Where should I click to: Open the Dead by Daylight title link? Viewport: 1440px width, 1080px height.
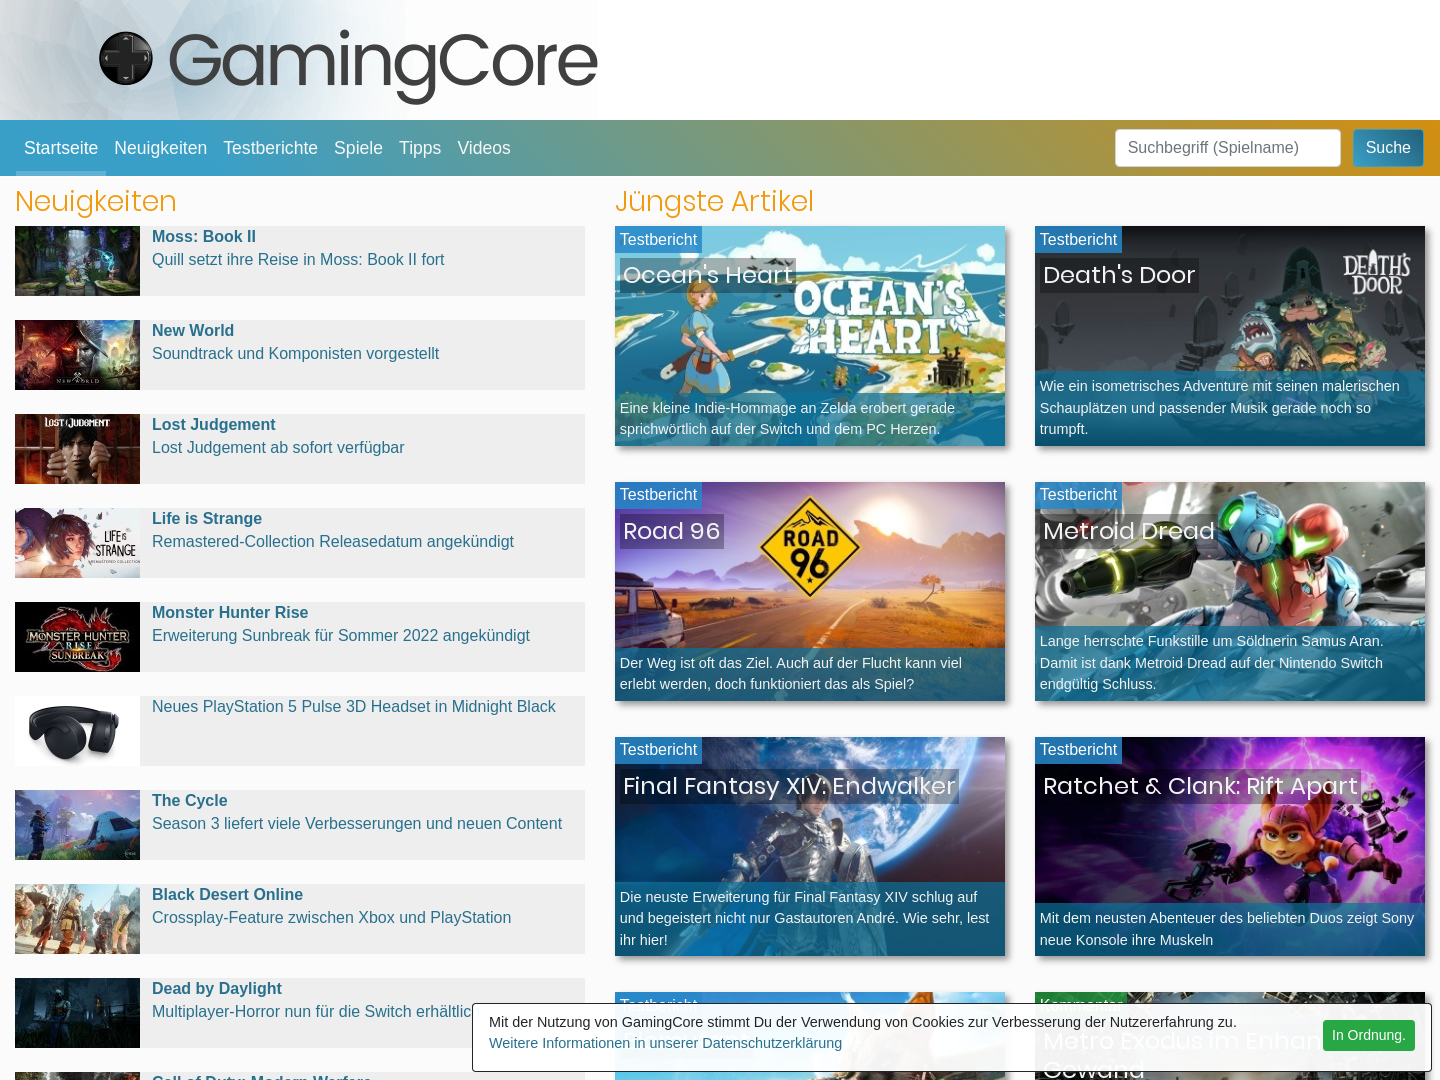[217, 989]
